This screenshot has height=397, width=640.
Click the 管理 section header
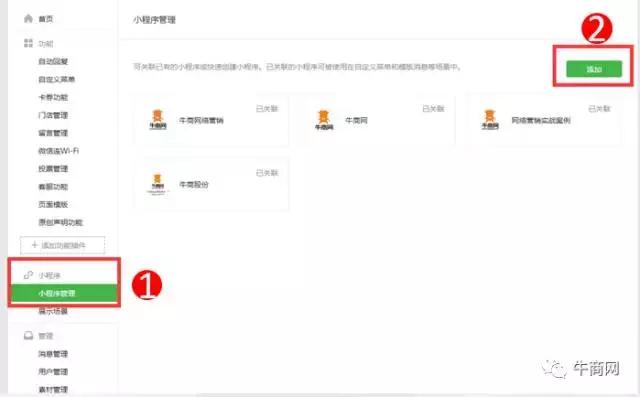46,336
